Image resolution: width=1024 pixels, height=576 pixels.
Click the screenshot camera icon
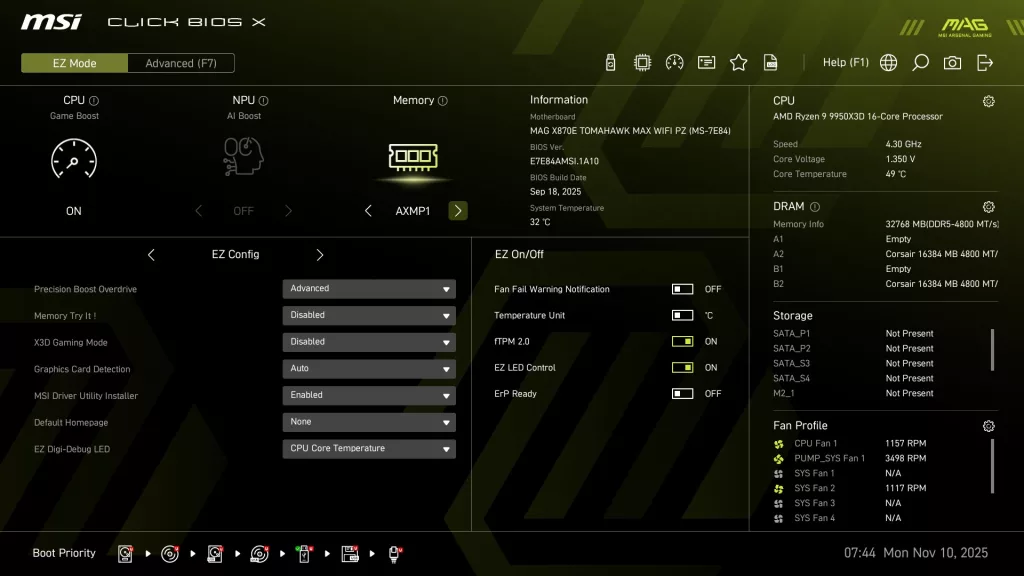click(951, 62)
